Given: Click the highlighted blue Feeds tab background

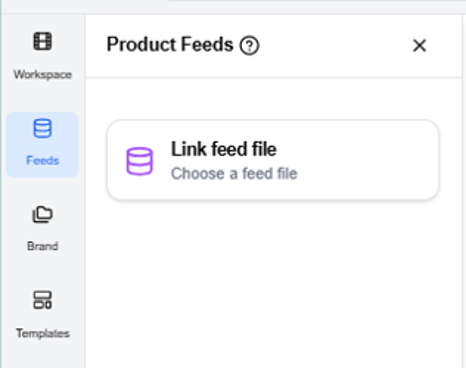Looking at the screenshot, I should [43, 145].
